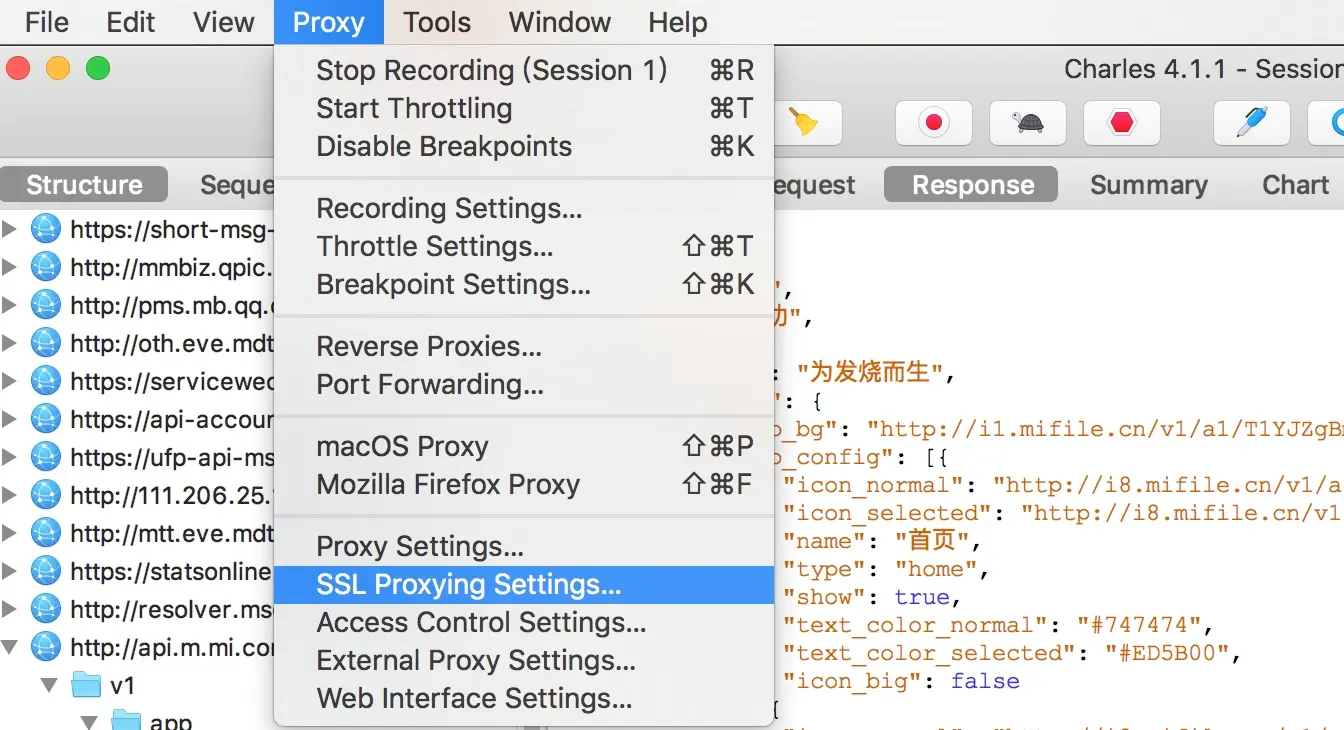The width and height of the screenshot is (1344, 730).
Task: Click the blue pen compose icon
Action: click(x=1251, y=123)
